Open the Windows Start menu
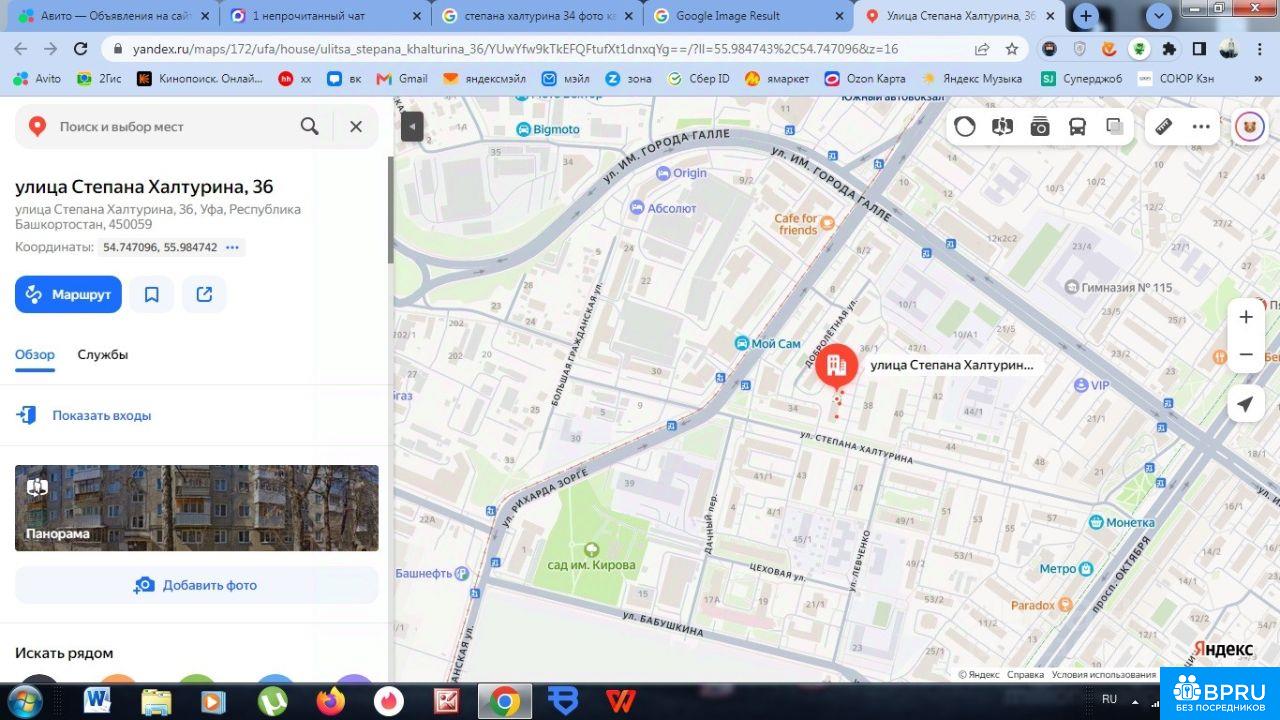Image resolution: width=1280 pixels, height=720 pixels. pyautogui.click(x=23, y=701)
